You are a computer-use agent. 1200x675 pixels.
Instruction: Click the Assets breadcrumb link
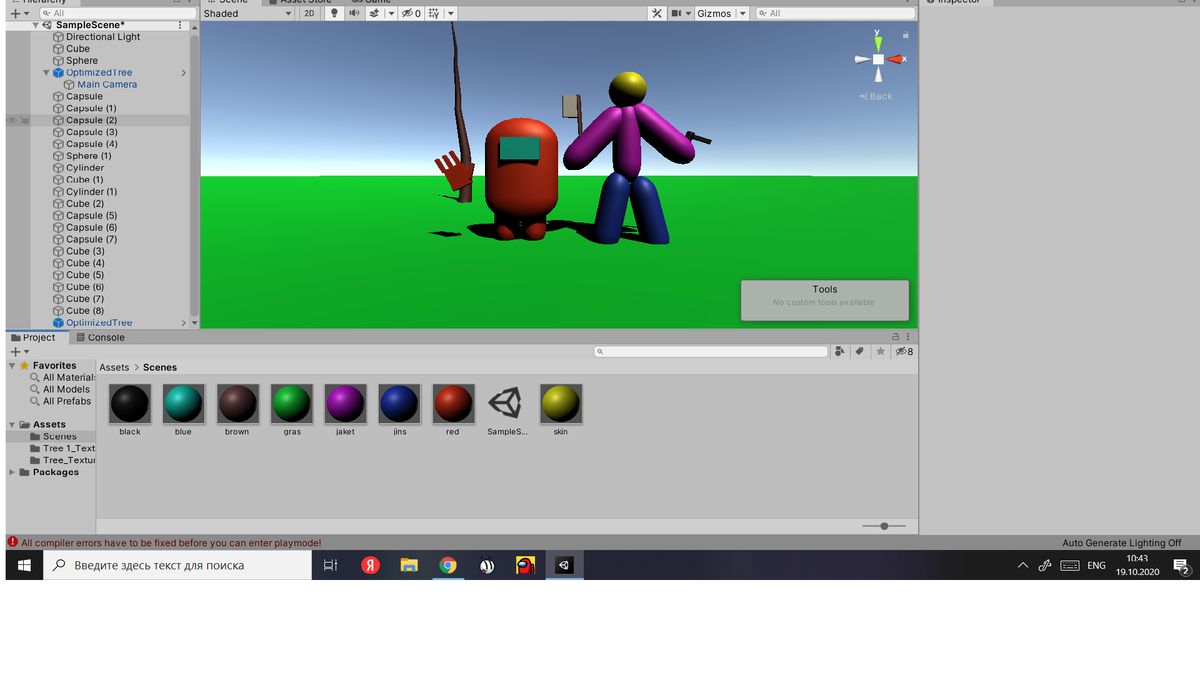pos(114,368)
